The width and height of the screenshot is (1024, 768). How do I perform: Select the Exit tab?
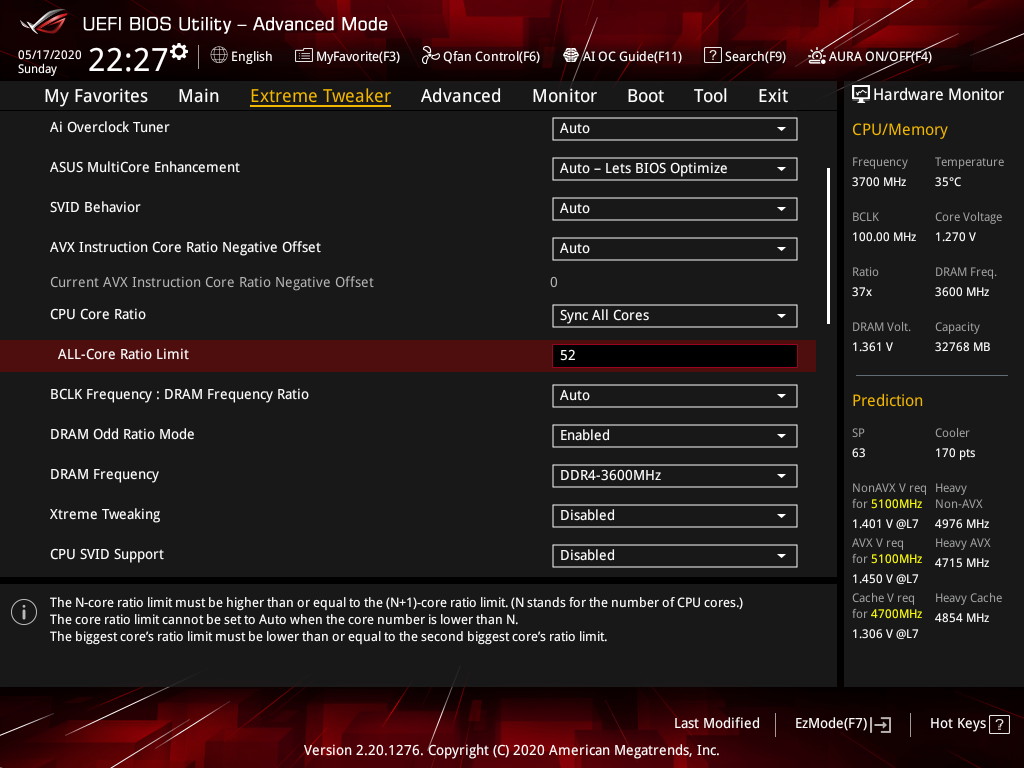(773, 96)
